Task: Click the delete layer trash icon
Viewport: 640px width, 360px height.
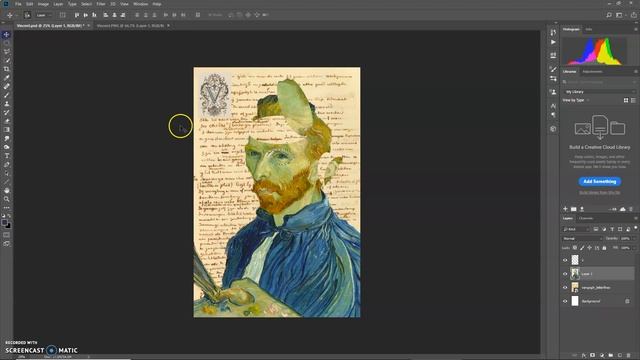Action: 629,356
